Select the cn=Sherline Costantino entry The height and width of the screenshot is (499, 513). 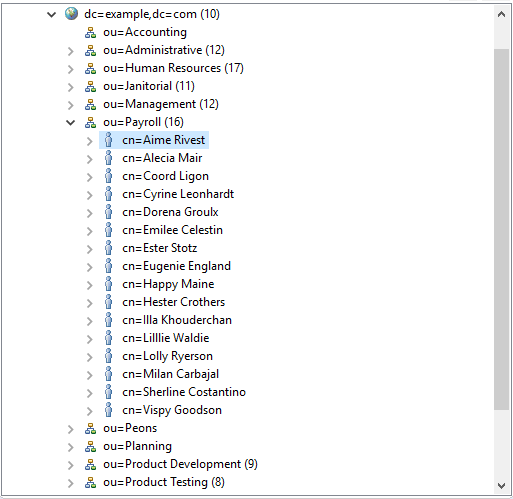[x=184, y=392]
